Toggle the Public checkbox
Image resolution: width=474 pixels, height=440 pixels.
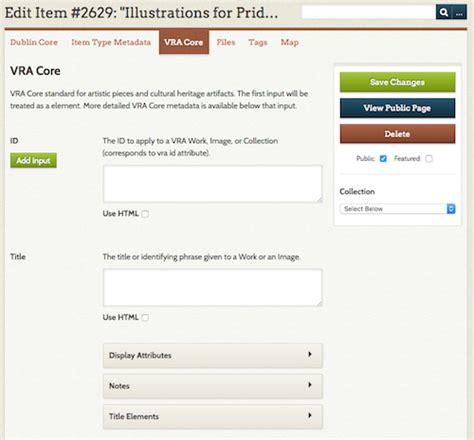pos(383,159)
